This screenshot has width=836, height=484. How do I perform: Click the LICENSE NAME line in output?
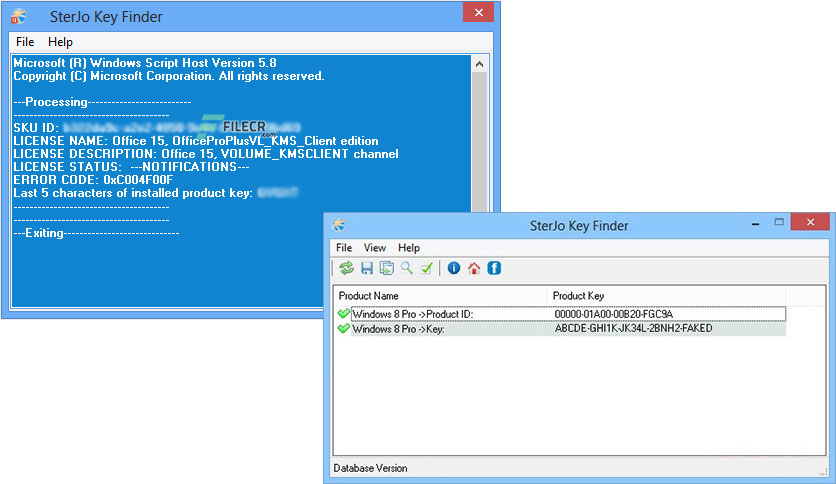(196, 141)
